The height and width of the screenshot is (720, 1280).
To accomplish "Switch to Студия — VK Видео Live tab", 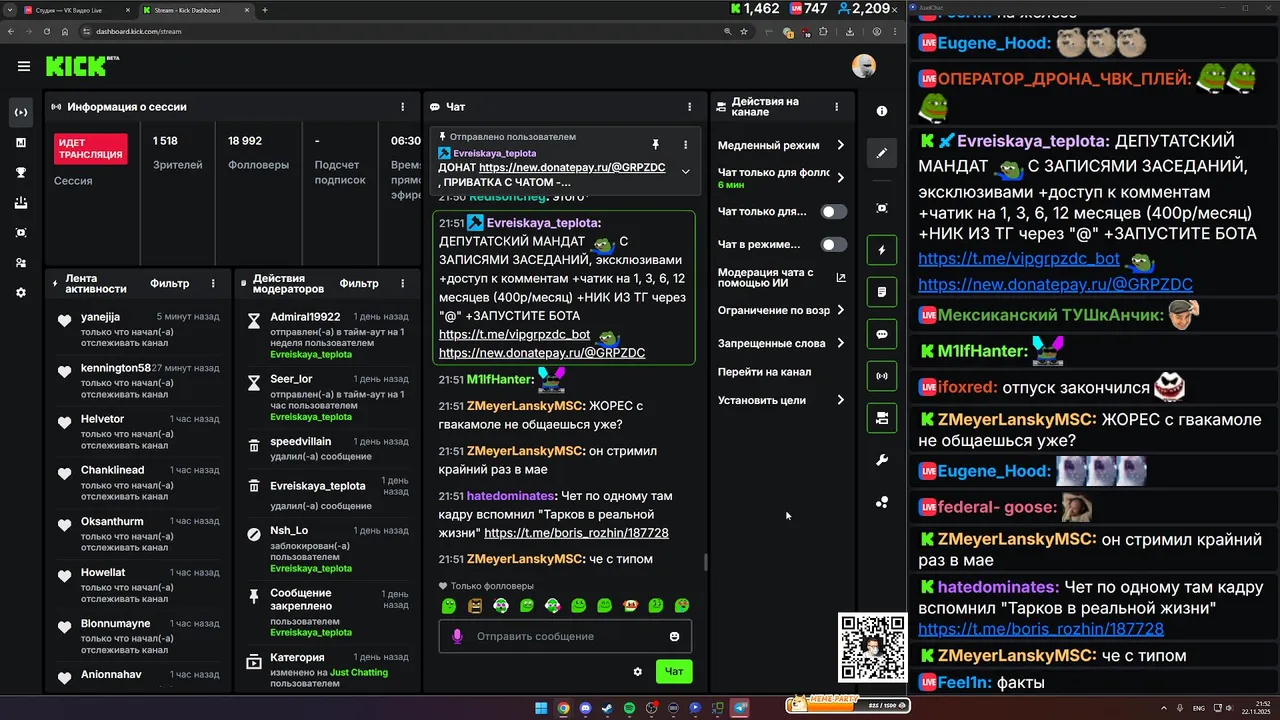I will [x=77, y=10].
